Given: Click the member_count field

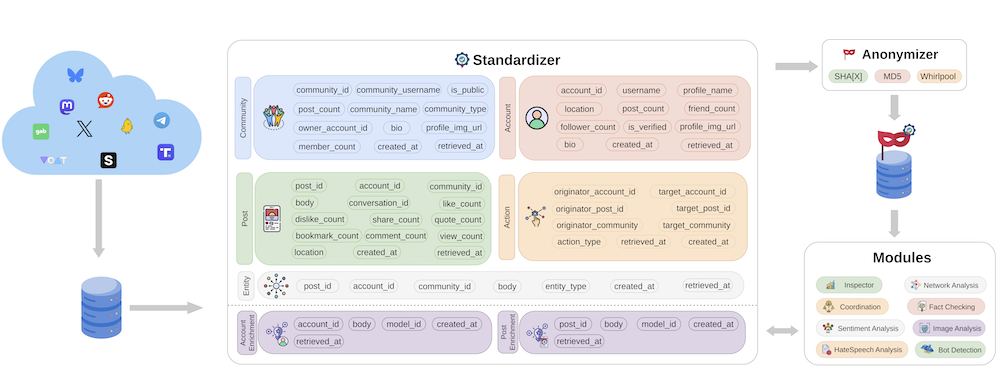Looking at the screenshot, I should point(327,147).
